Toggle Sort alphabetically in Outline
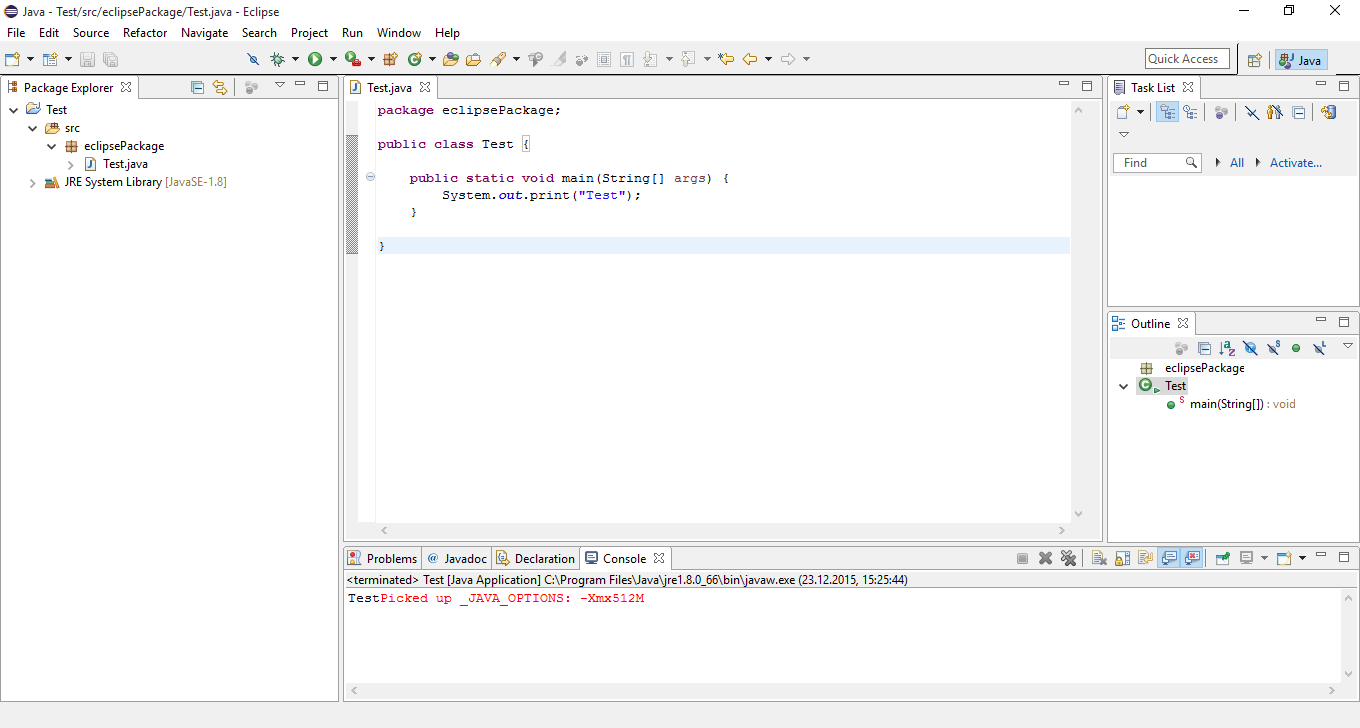Screen dimensions: 1360x728 tap(1227, 348)
